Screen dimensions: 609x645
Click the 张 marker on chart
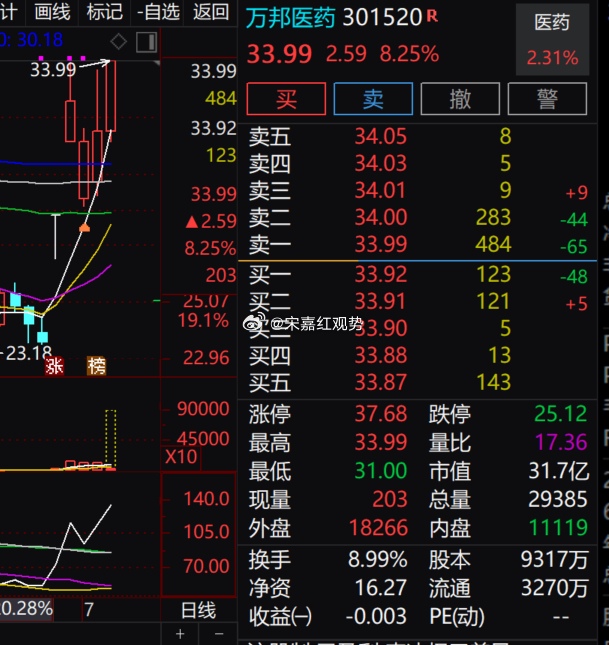pyautogui.click(x=54, y=366)
